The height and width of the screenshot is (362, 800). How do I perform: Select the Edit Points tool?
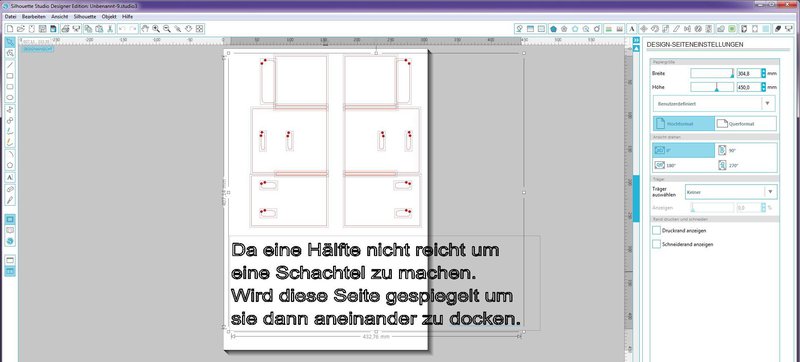point(10,53)
